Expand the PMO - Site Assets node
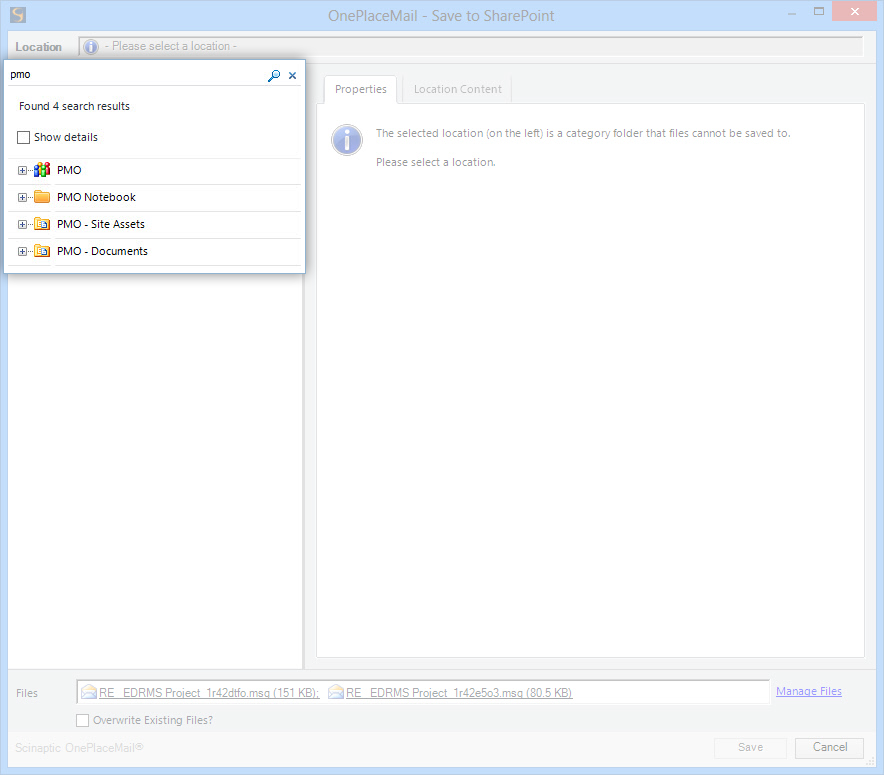The image size is (884, 775). (22, 224)
